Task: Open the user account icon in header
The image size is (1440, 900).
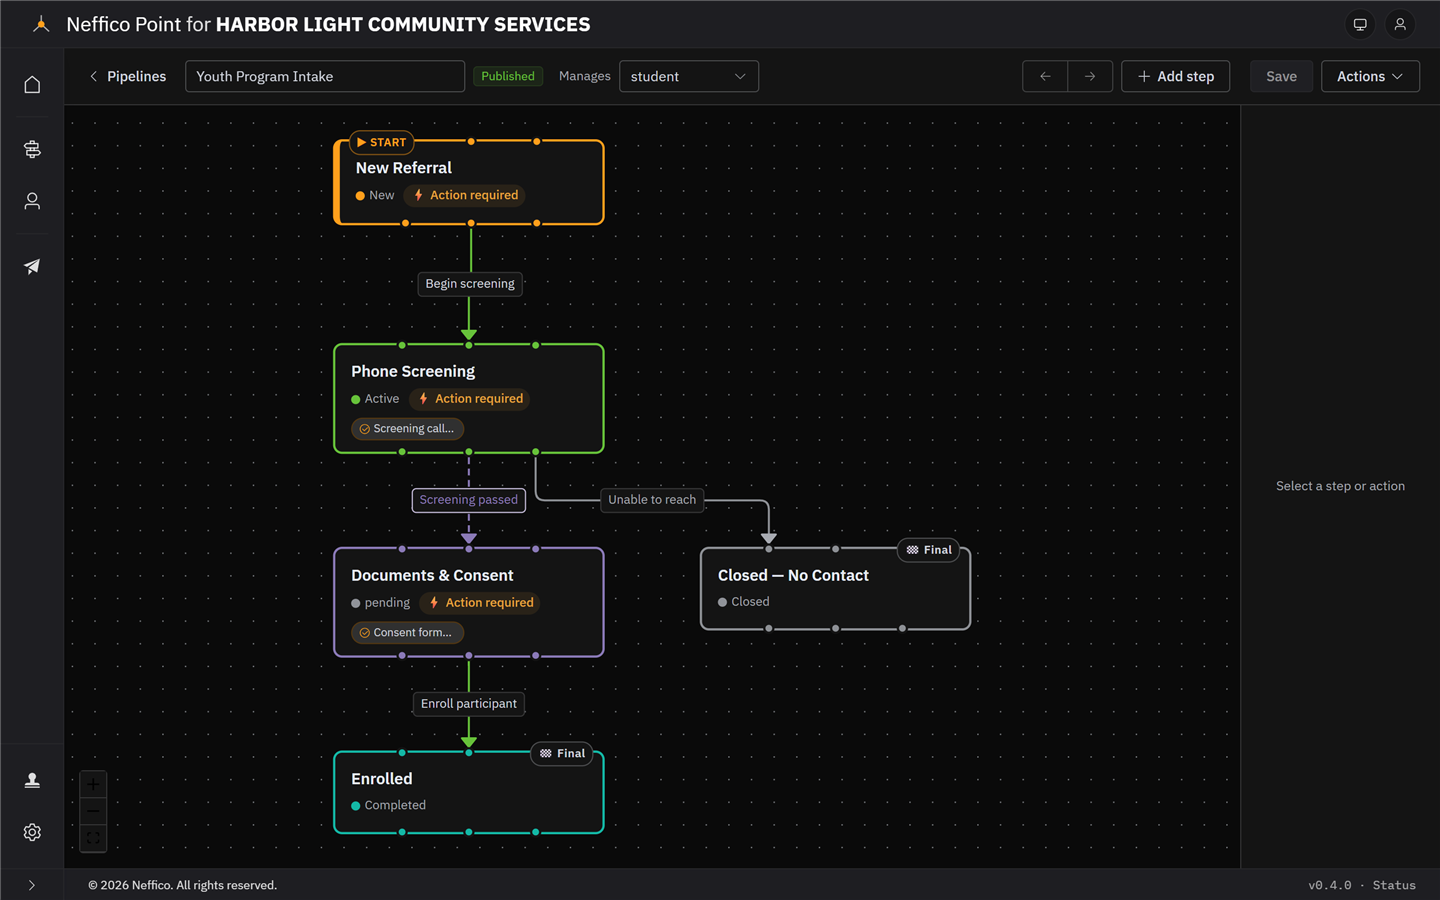Action: tap(1400, 24)
